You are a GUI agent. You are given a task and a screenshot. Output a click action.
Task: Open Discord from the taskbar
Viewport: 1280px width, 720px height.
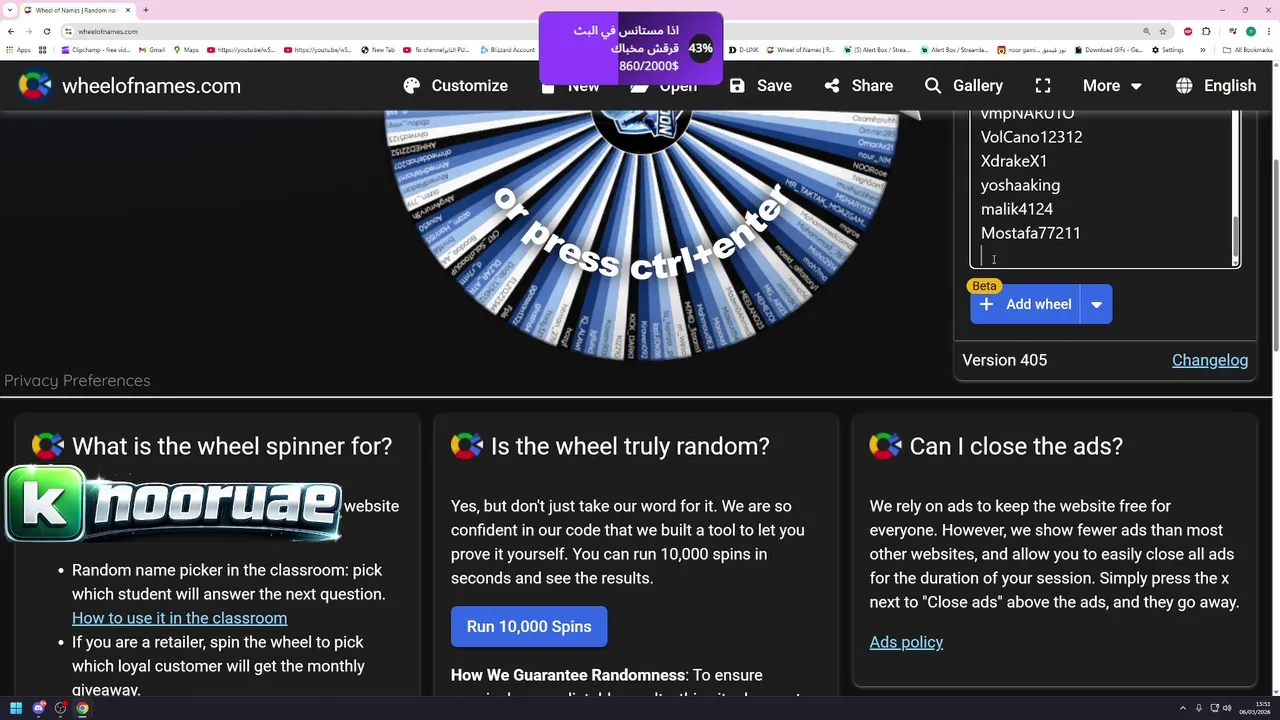coord(39,708)
